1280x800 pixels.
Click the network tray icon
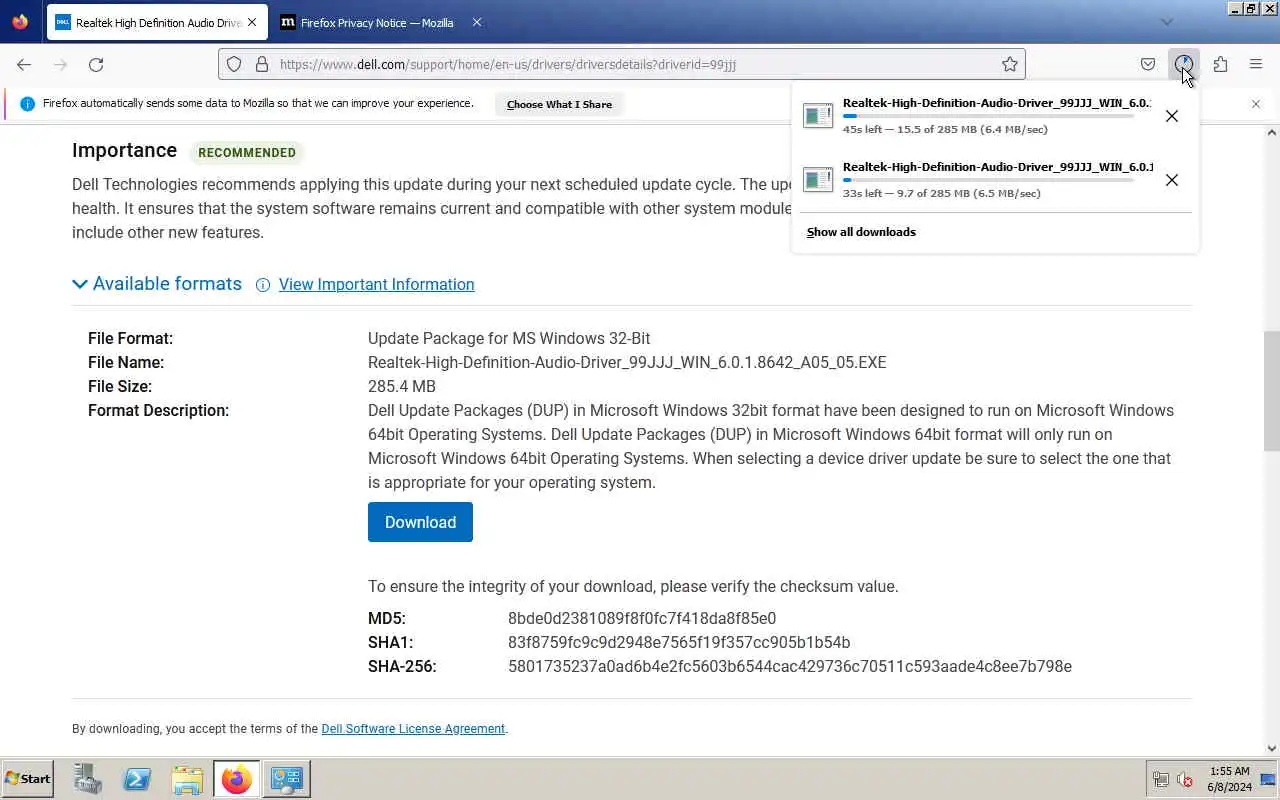(x=1161, y=780)
